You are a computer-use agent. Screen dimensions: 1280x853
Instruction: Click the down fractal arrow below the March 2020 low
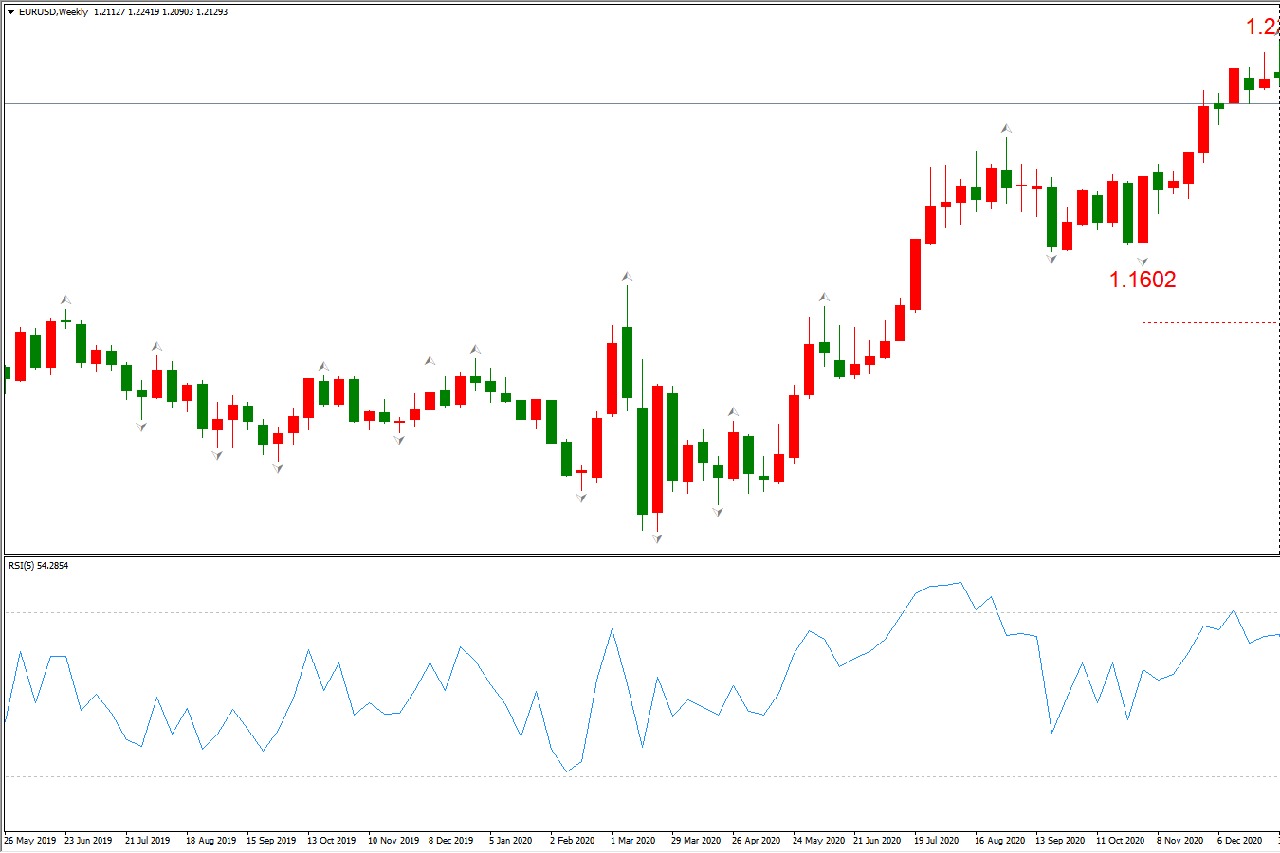(x=657, y=539)
